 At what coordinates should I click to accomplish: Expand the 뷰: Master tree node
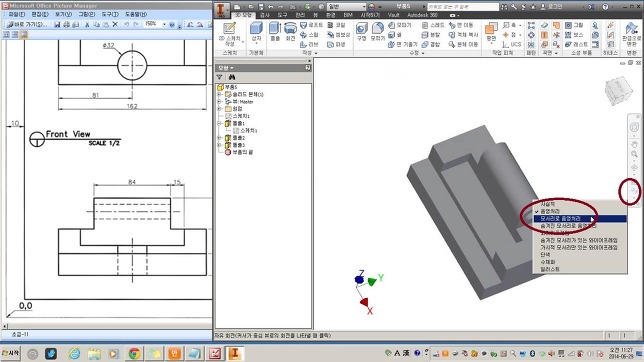[x=220, y=101]
